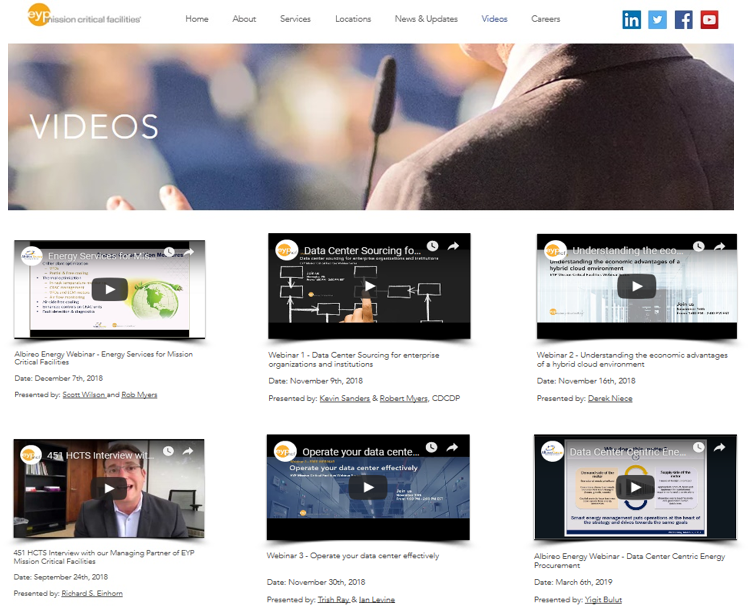Play the Energy Services for Mission video
Image resolution: width=756 pixels, height=616 pixels.
click(110, 289)
